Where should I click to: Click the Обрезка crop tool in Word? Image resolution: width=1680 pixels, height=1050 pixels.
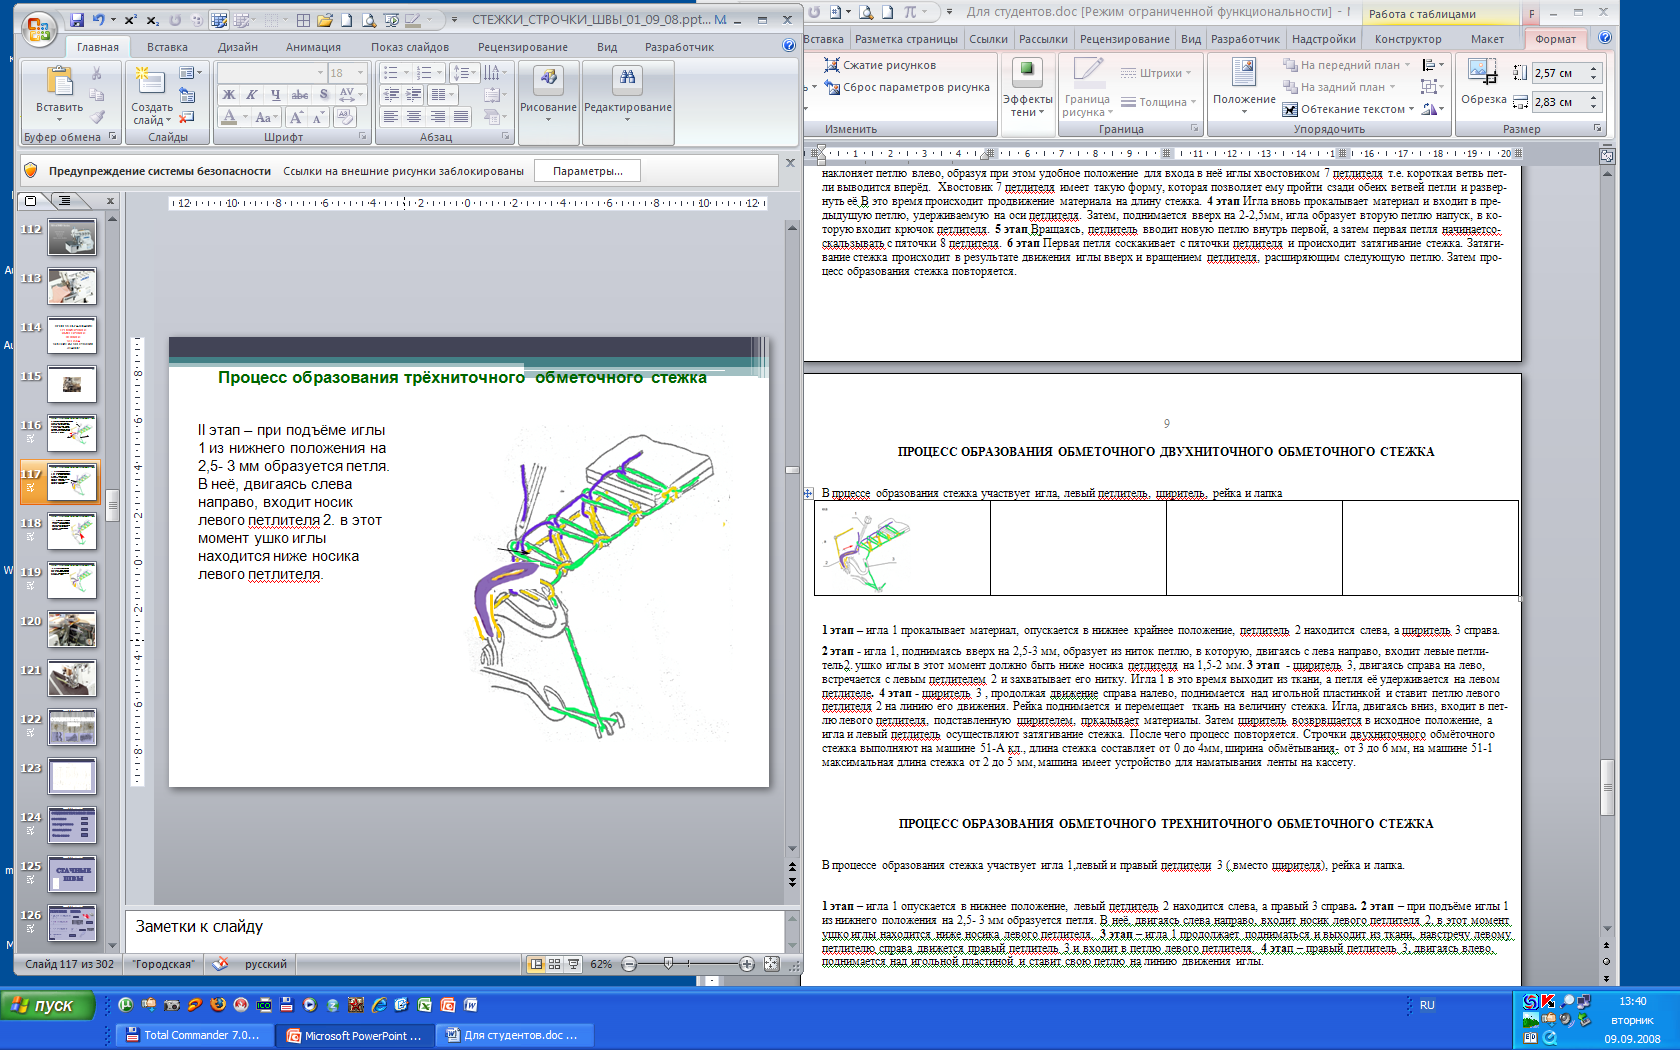pyautogui.click(x=1483, y=82)
